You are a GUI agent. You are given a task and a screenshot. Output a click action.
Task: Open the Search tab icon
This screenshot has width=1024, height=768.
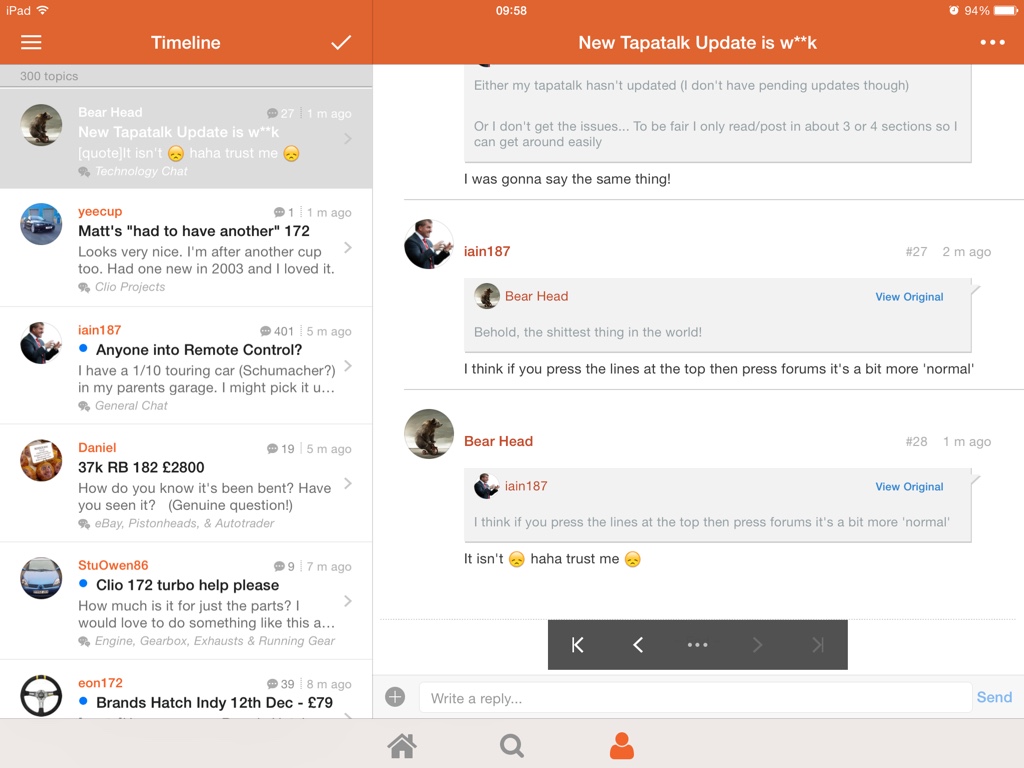point(512,746)
